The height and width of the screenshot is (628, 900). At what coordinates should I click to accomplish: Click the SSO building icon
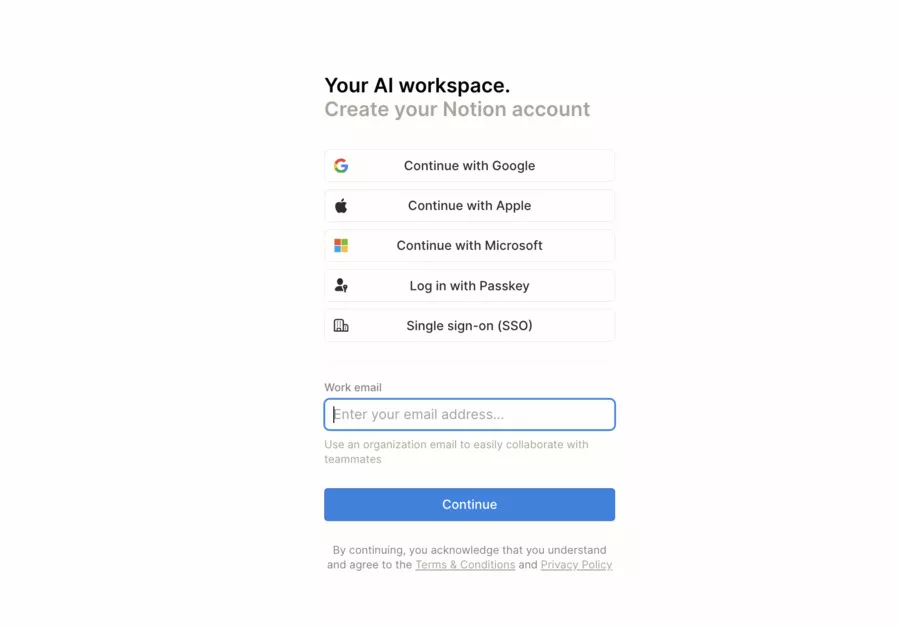pyautogui.click(x=342, y=325)
